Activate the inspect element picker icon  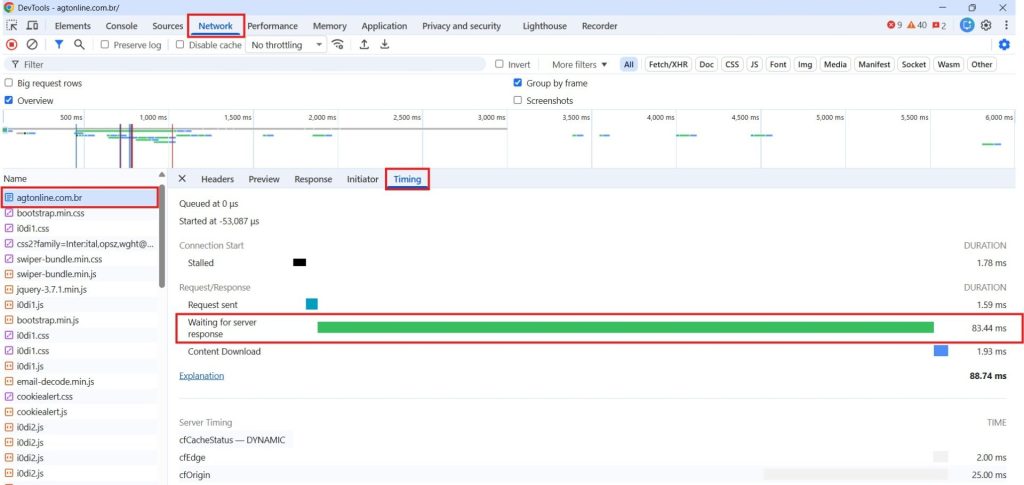coord(12,25)
